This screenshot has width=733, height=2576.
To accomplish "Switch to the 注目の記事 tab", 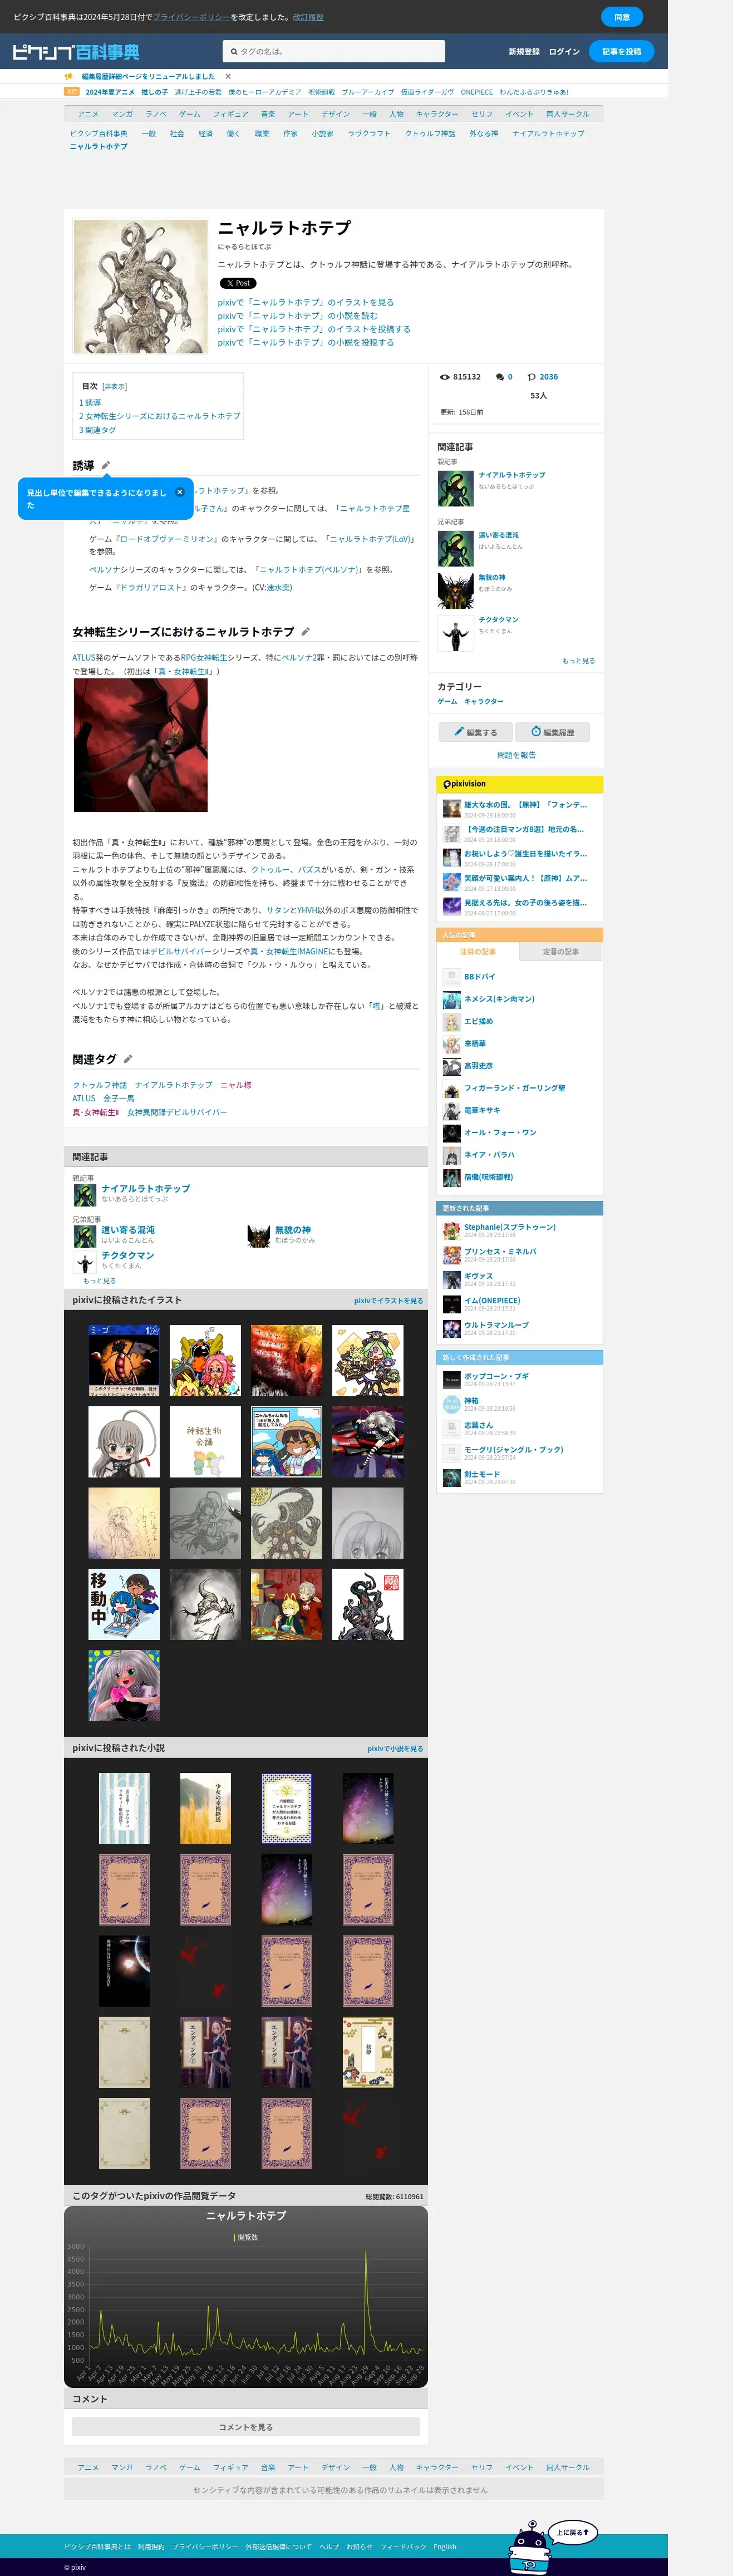I will [478, 951].
